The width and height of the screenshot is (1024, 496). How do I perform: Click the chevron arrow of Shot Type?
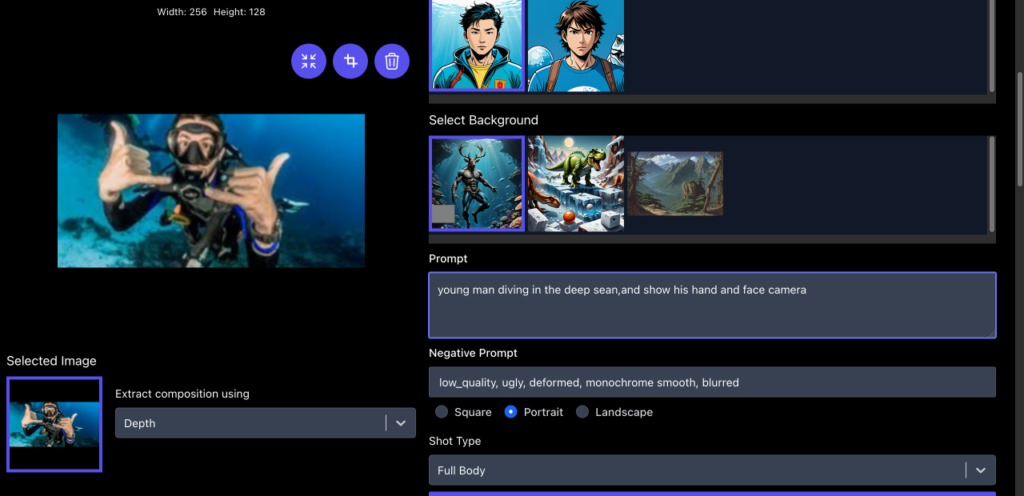980,470
